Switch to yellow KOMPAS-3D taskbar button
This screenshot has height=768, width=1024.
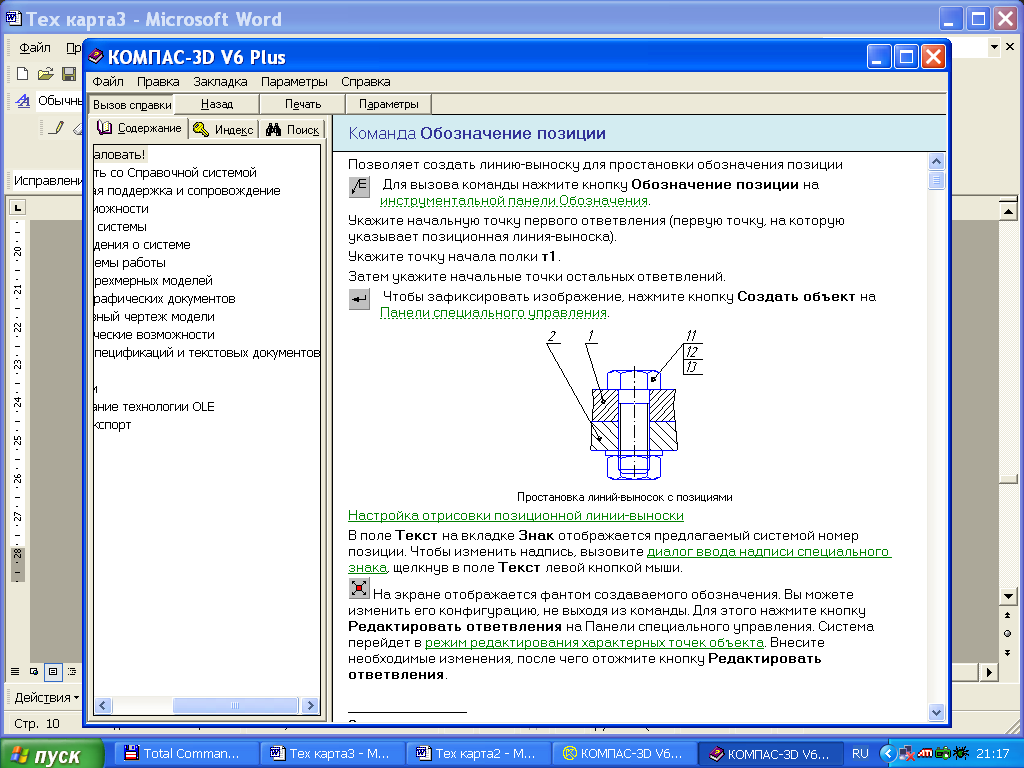point(624,754)
